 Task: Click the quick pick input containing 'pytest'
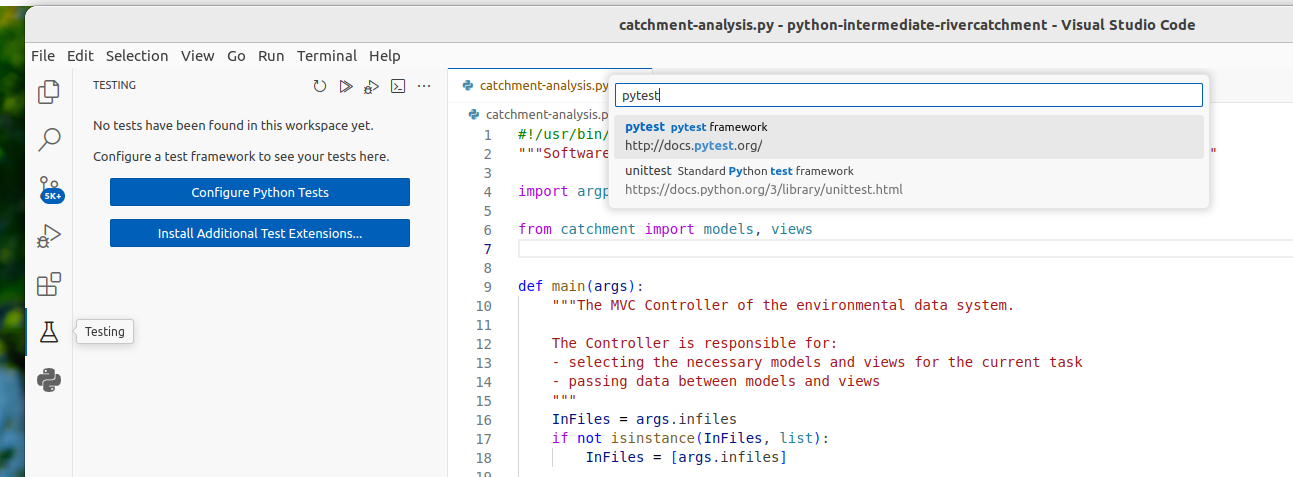click(908, 95)
